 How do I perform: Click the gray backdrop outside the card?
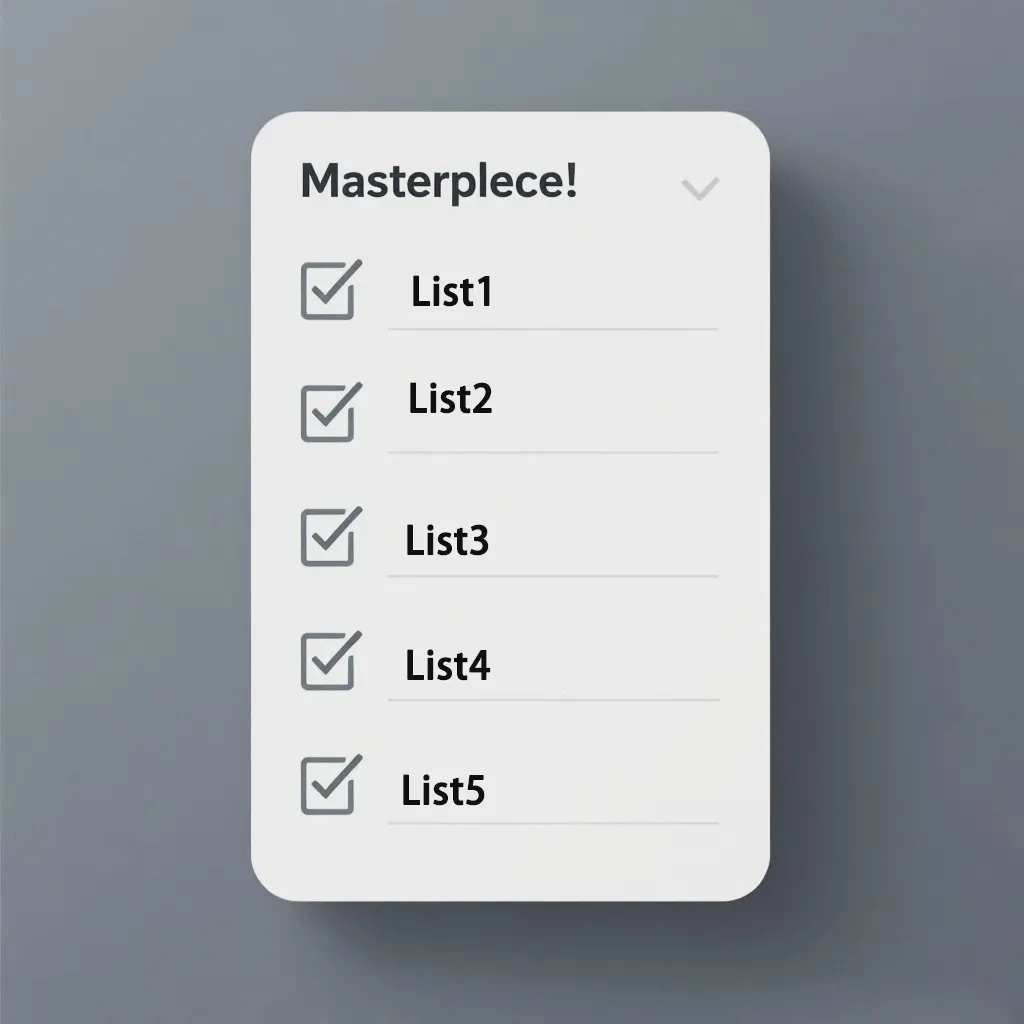coord(120,500)
